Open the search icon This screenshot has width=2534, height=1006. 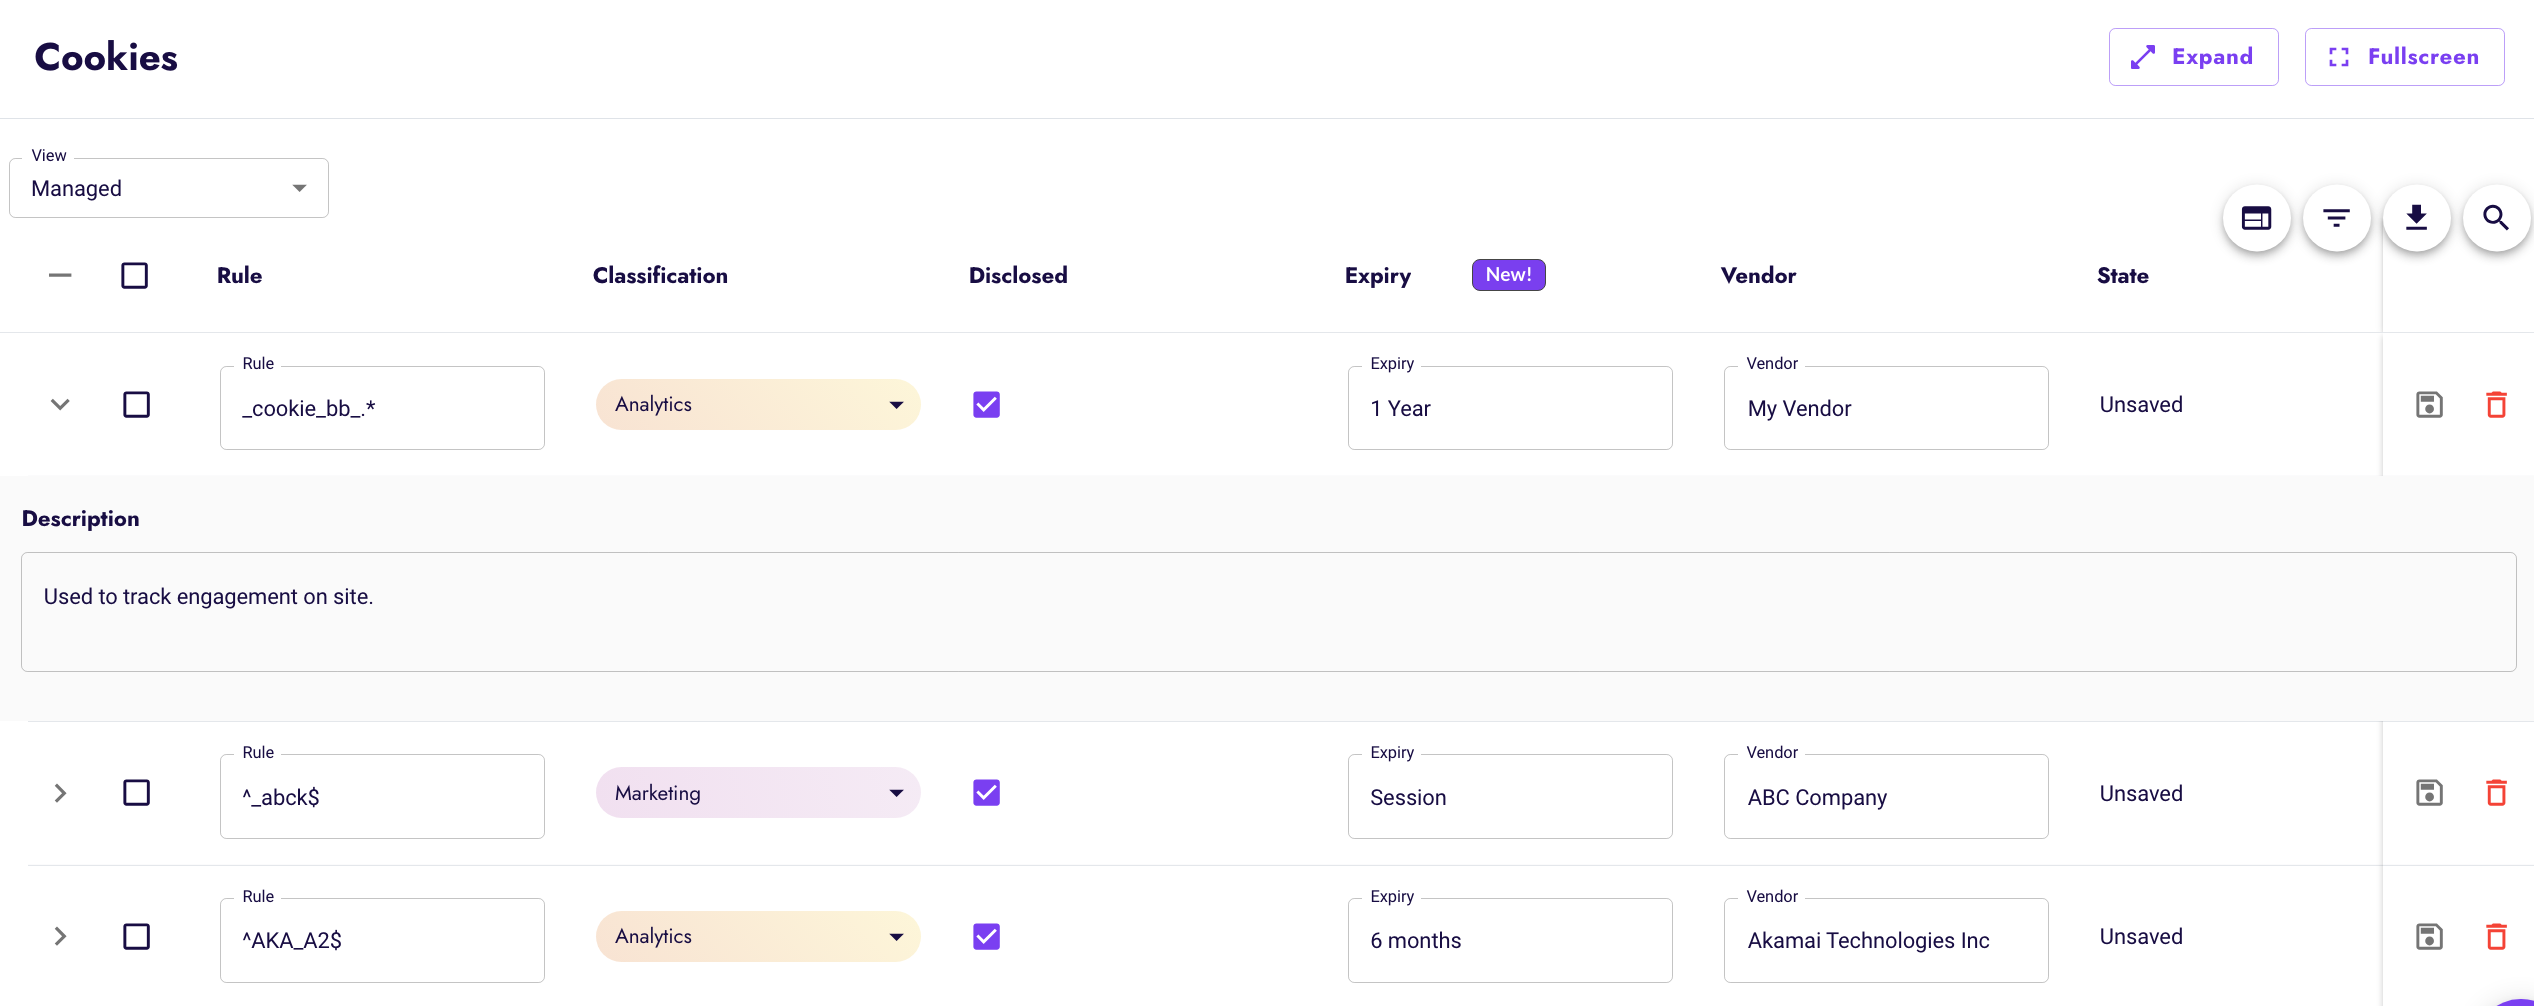(x=2495, y=218)
